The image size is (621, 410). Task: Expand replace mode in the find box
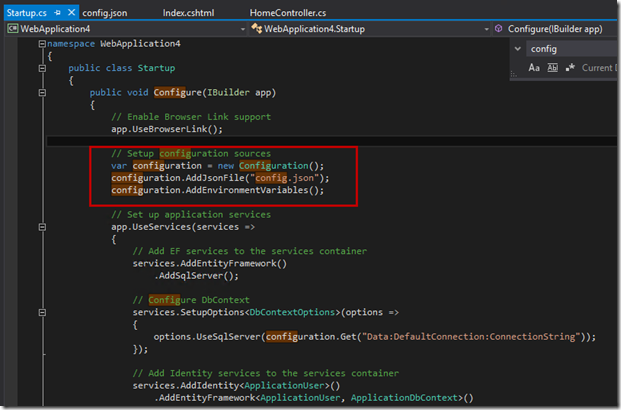pos(517,49)
